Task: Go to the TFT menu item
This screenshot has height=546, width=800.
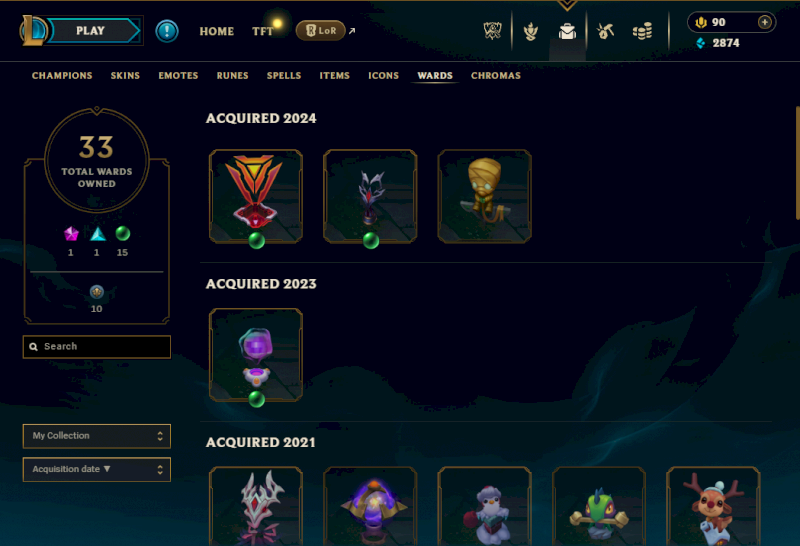Action: (x=262, y=32)
